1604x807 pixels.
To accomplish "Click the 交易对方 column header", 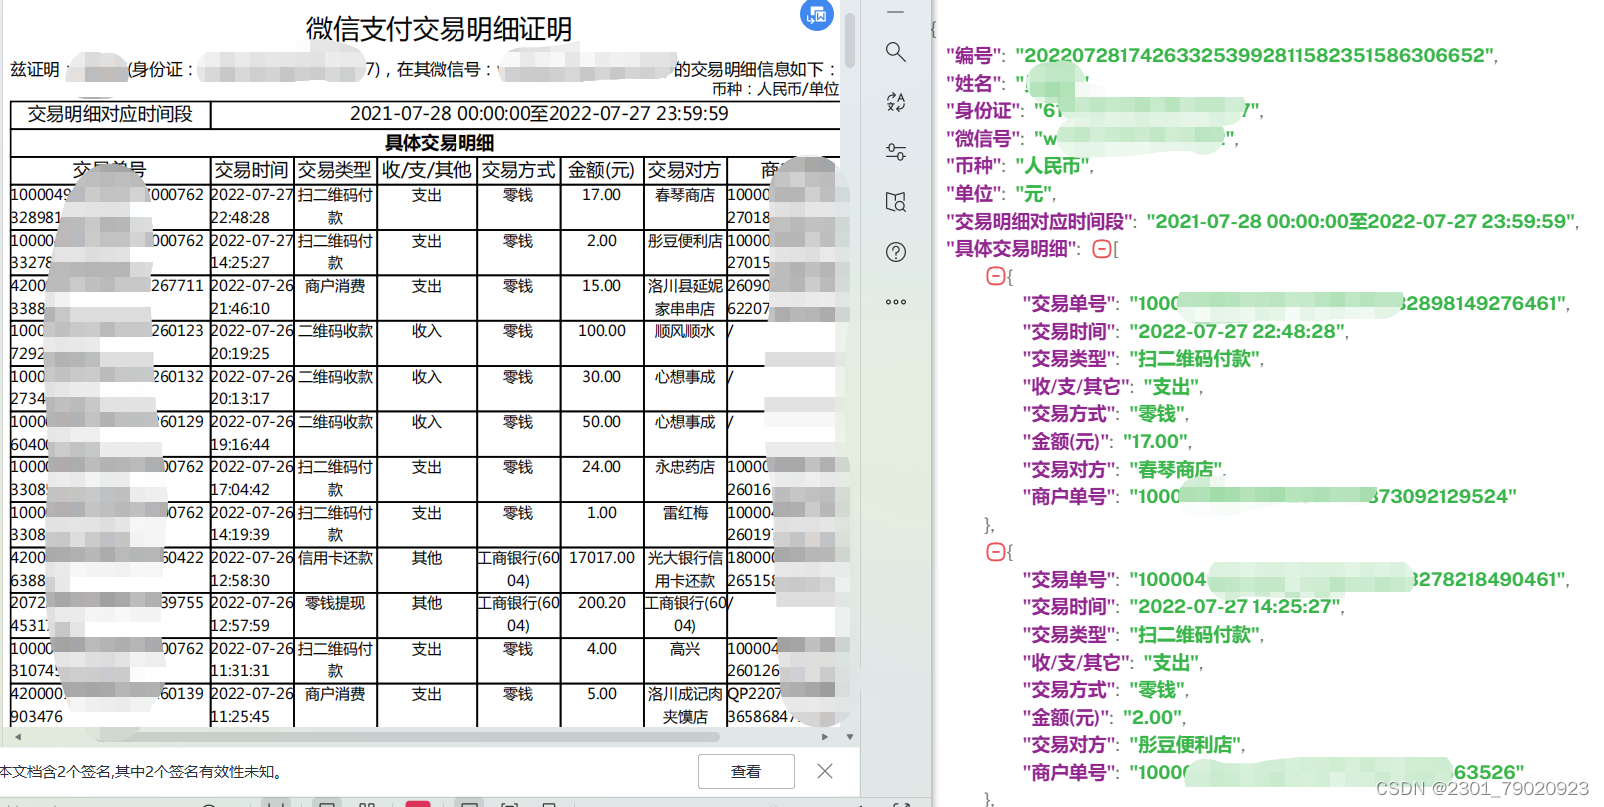I will click(684, 170).
